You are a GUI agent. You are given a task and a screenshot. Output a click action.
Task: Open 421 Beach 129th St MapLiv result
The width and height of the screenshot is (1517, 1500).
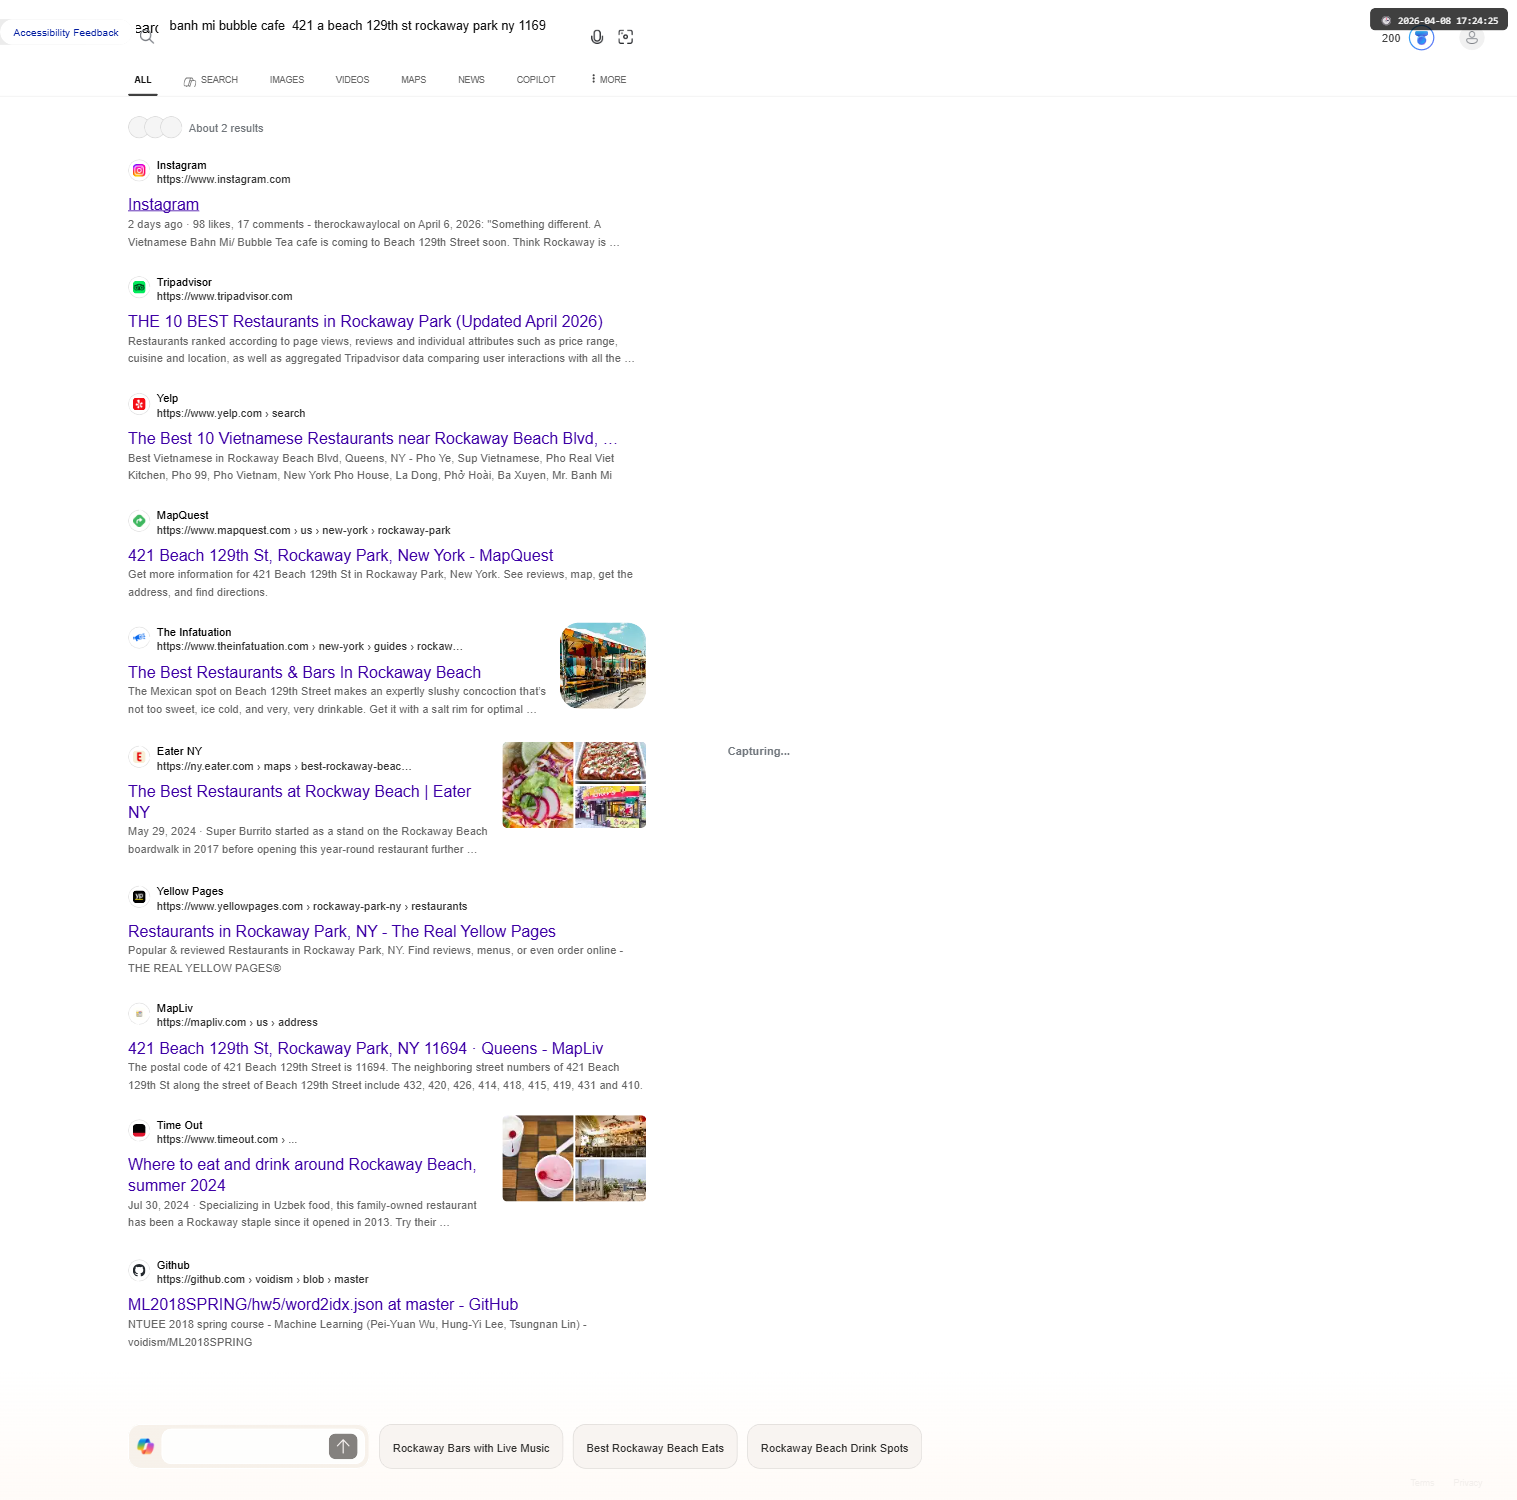coord(365,1049)
